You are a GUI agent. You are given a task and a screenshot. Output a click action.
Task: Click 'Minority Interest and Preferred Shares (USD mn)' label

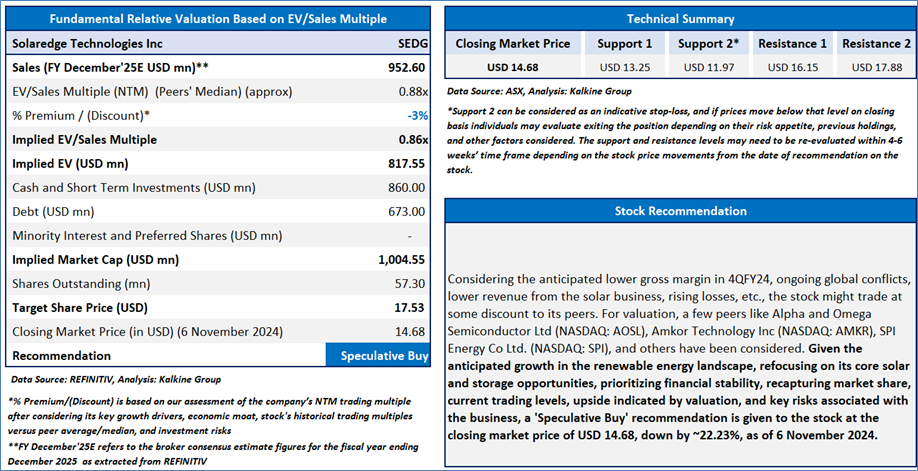pyautogui.click(x=148, y=236)
